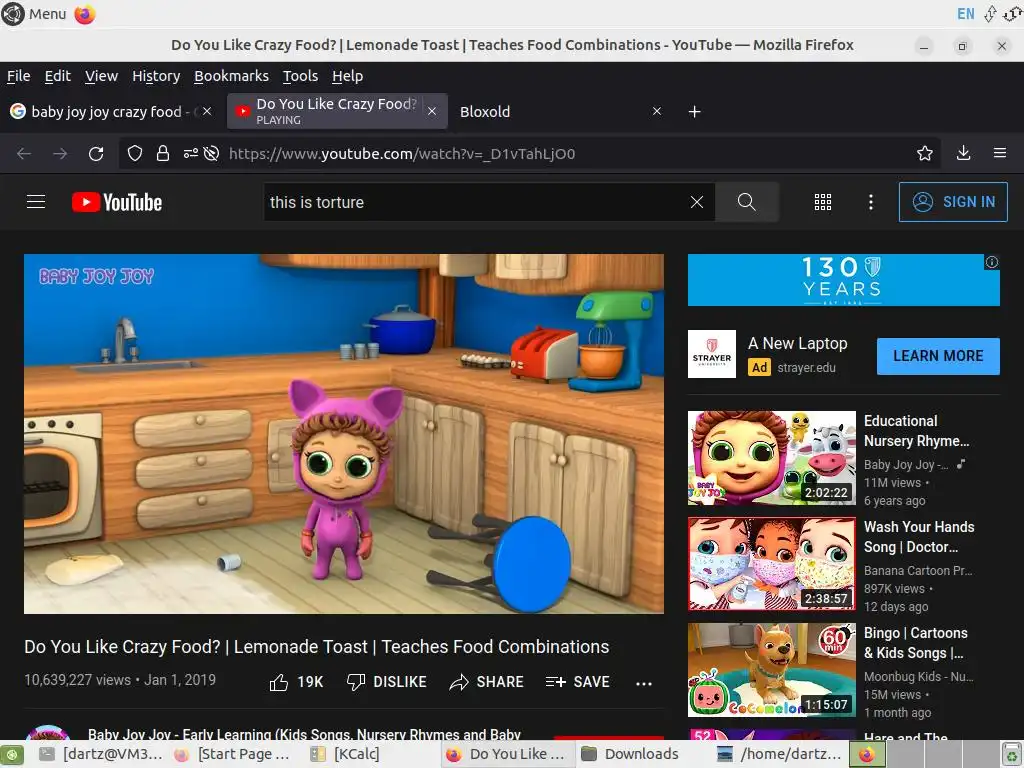This screenshot has width=1024, height=768.
Task: Open the YouTube apps grid
Action: 823,202
